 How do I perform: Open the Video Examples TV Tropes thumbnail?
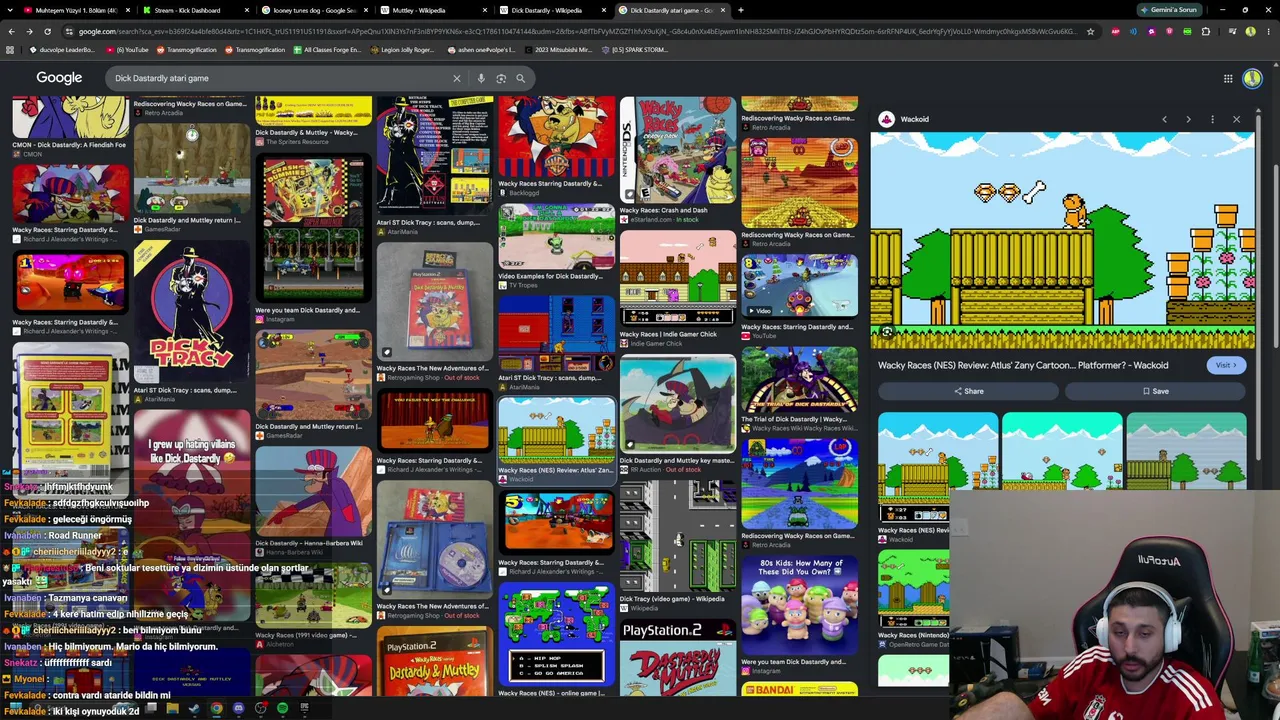[x=556, y=237]
